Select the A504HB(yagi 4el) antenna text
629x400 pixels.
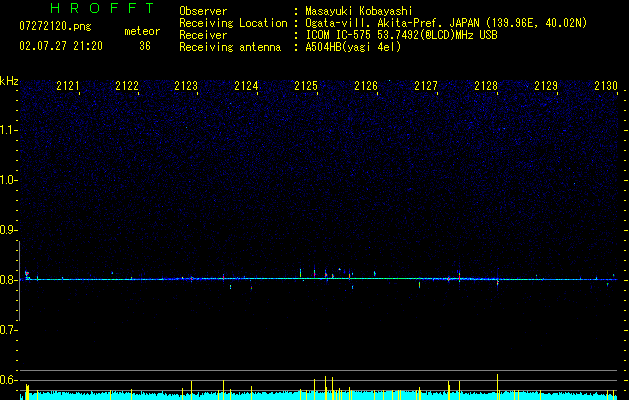(353, 47)
